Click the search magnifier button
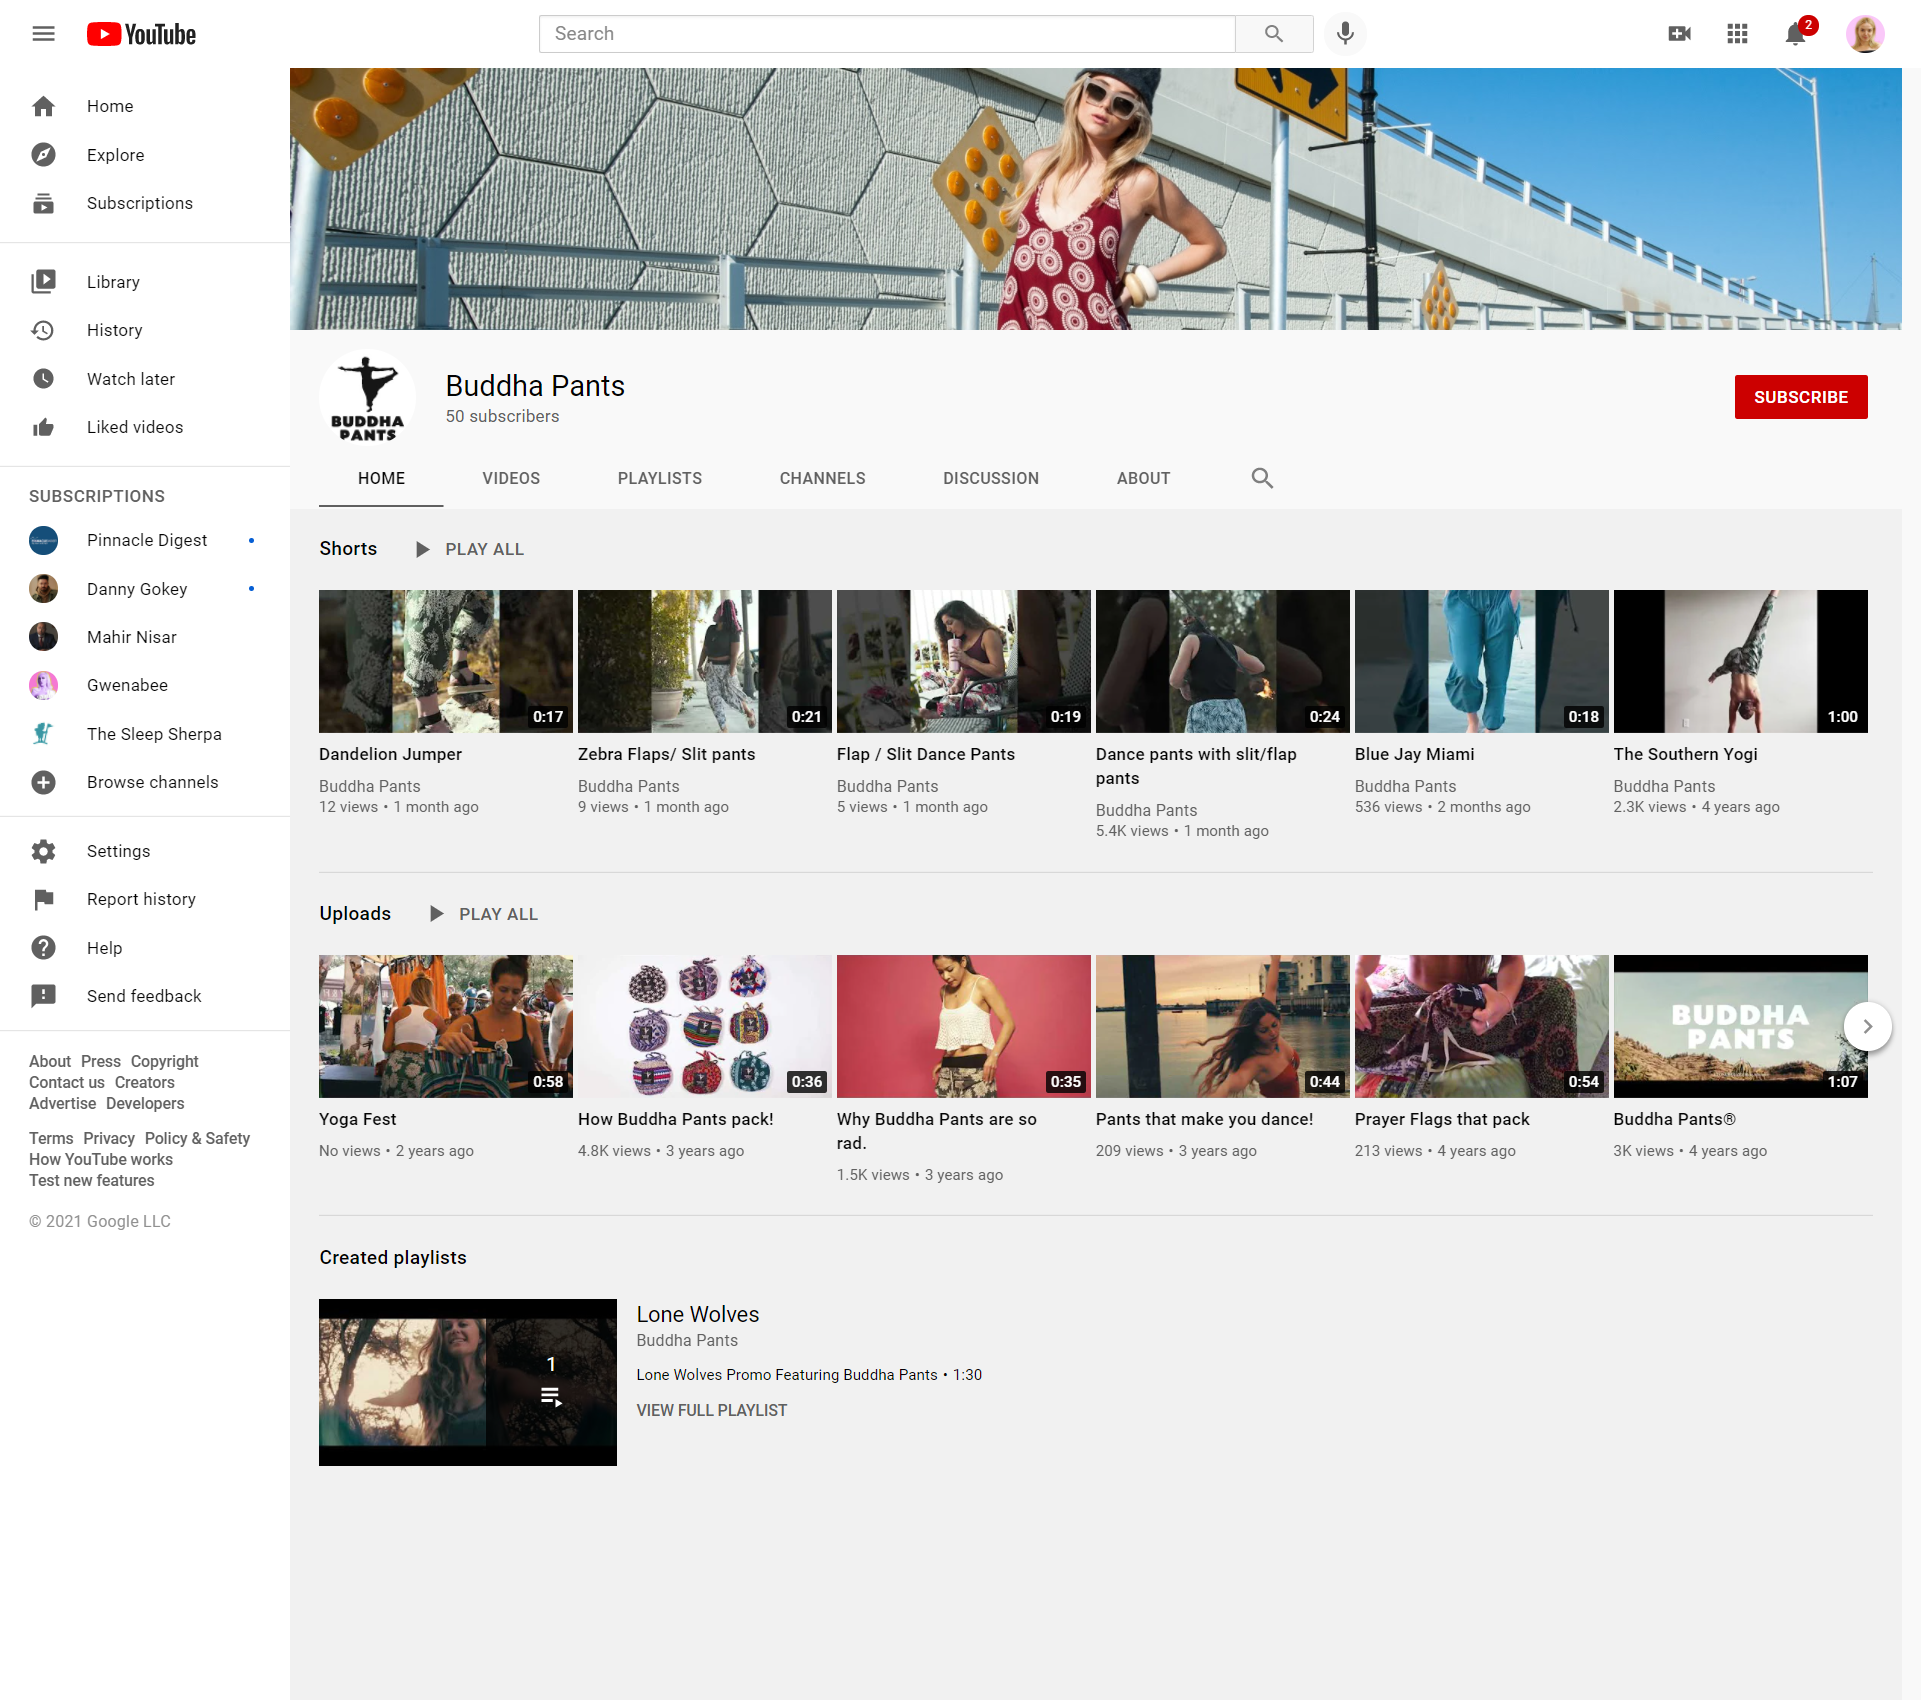 pos(1273,34)
